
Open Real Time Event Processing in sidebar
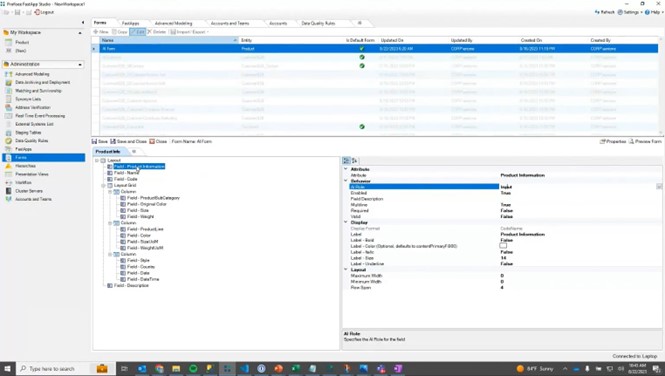[x=40, y=116]
